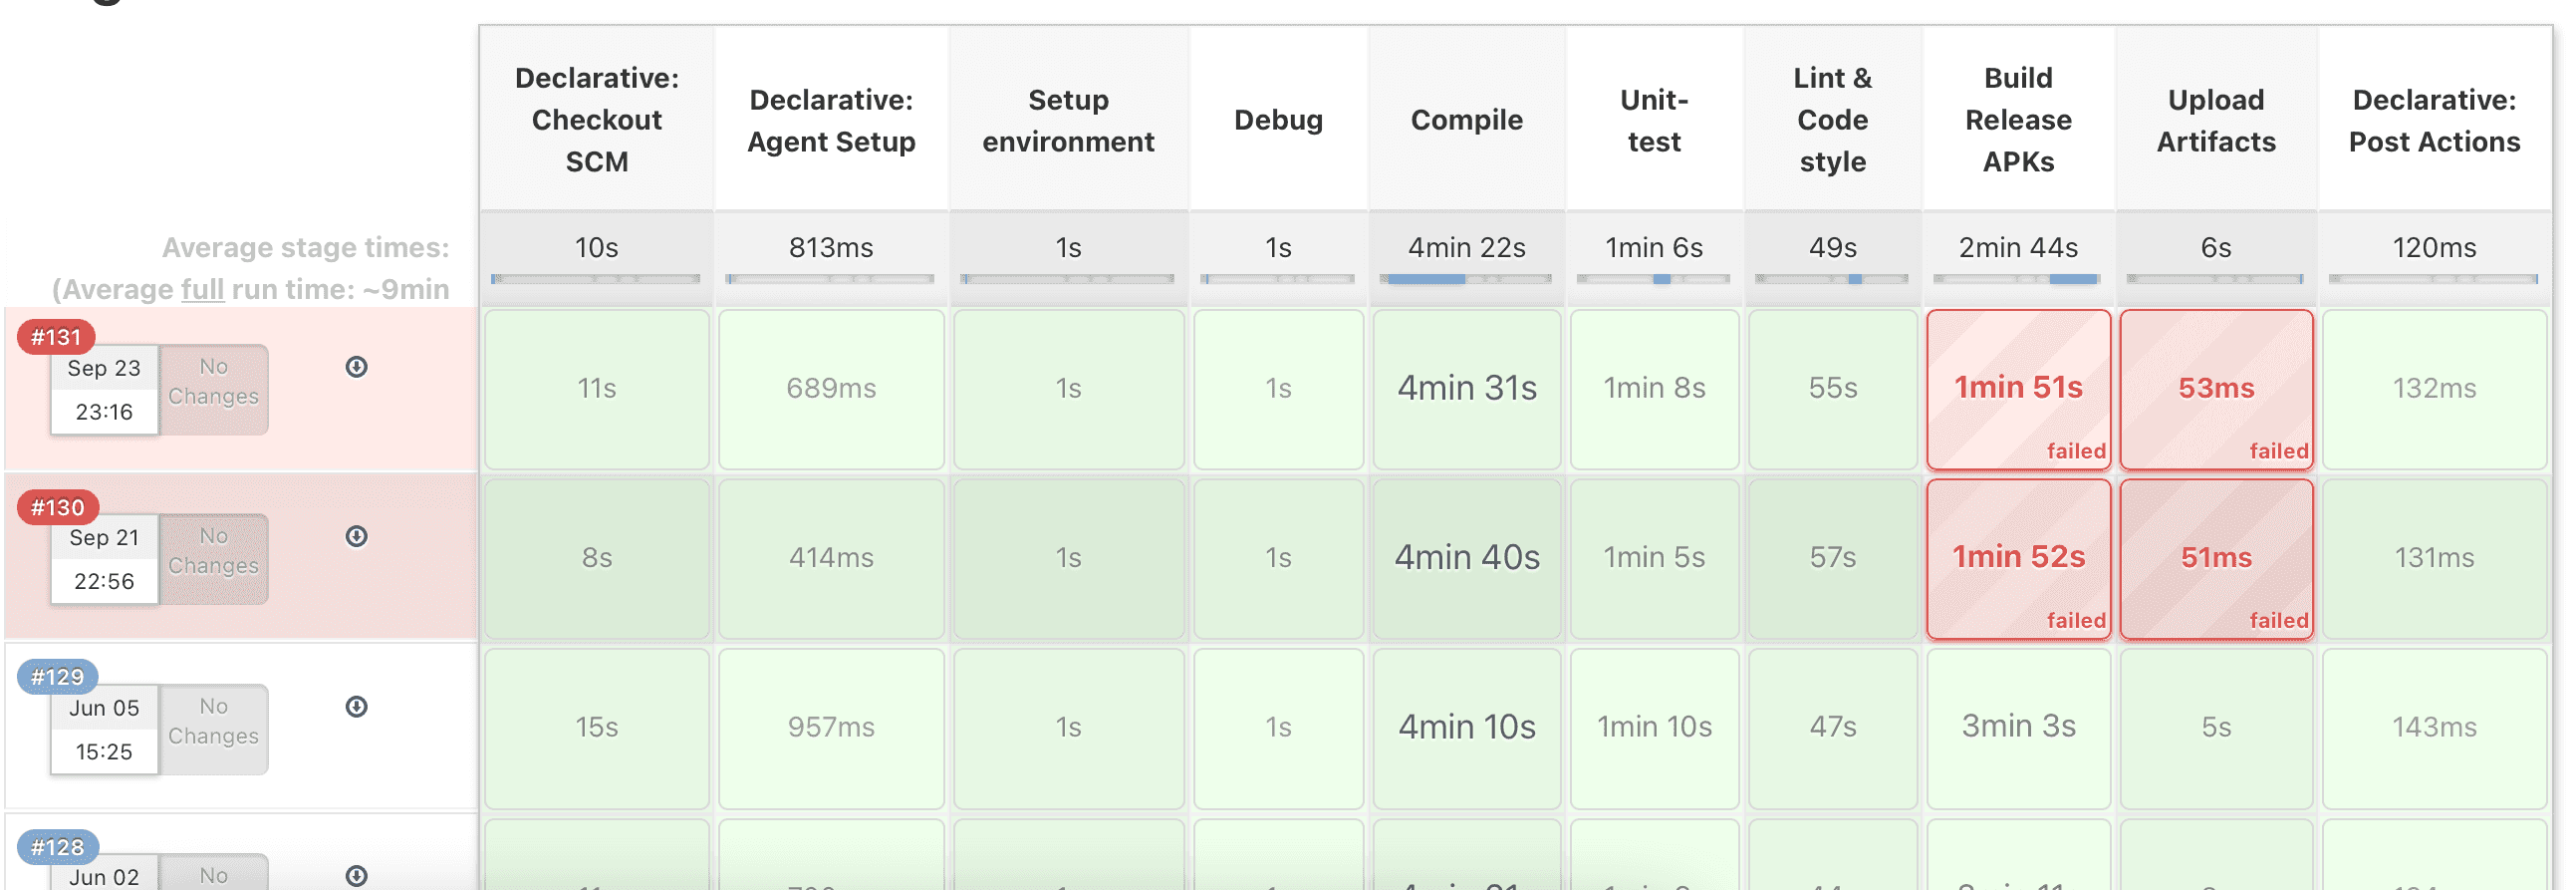Open failed Upload Artifacts 53ms cell

click(2216, 390)
